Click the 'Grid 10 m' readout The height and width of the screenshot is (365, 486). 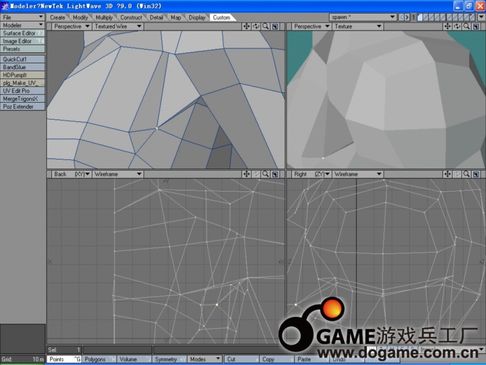[x=22, y=359]
